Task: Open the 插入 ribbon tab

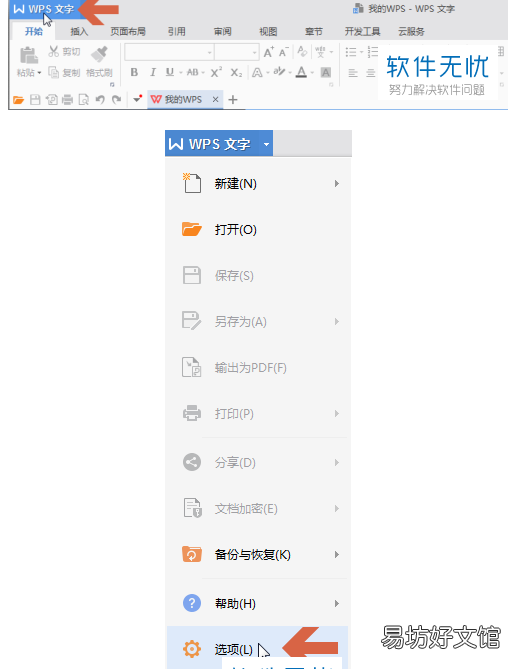Action: pyautogui.click(x=79, y=31)
